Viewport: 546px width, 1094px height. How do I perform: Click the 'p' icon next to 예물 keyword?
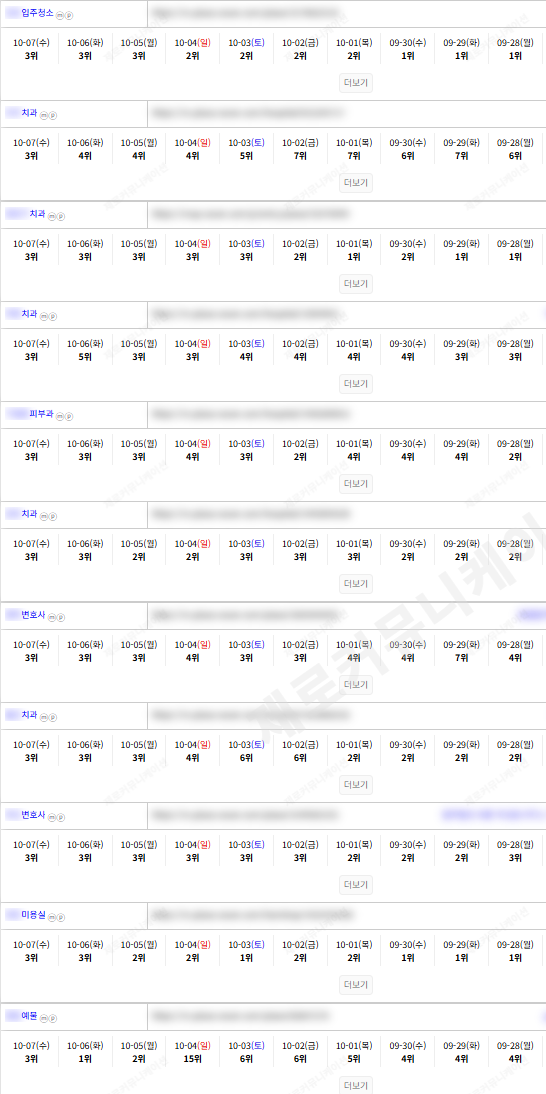click(x=53, y=1018)
